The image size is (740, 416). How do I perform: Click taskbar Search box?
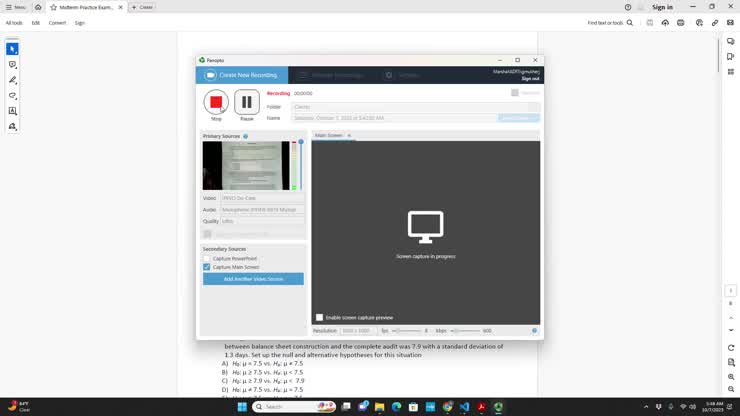(x=294, y=407)
